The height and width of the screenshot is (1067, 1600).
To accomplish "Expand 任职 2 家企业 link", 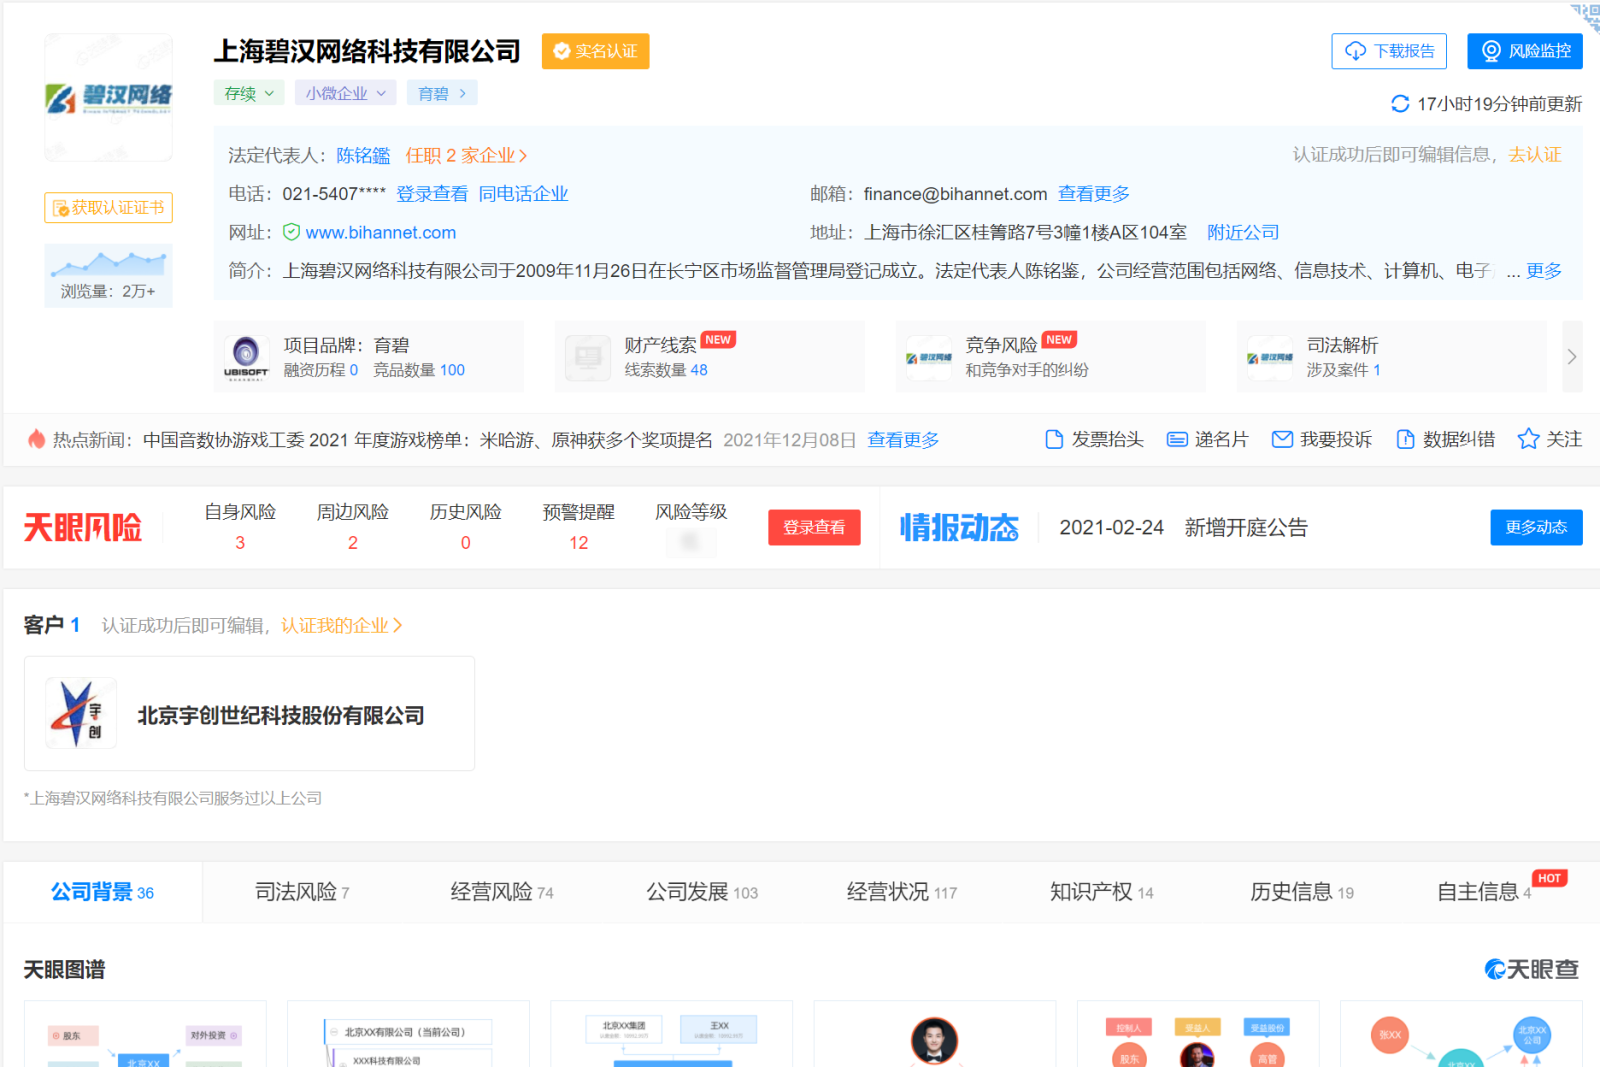I will coord(466,155).
